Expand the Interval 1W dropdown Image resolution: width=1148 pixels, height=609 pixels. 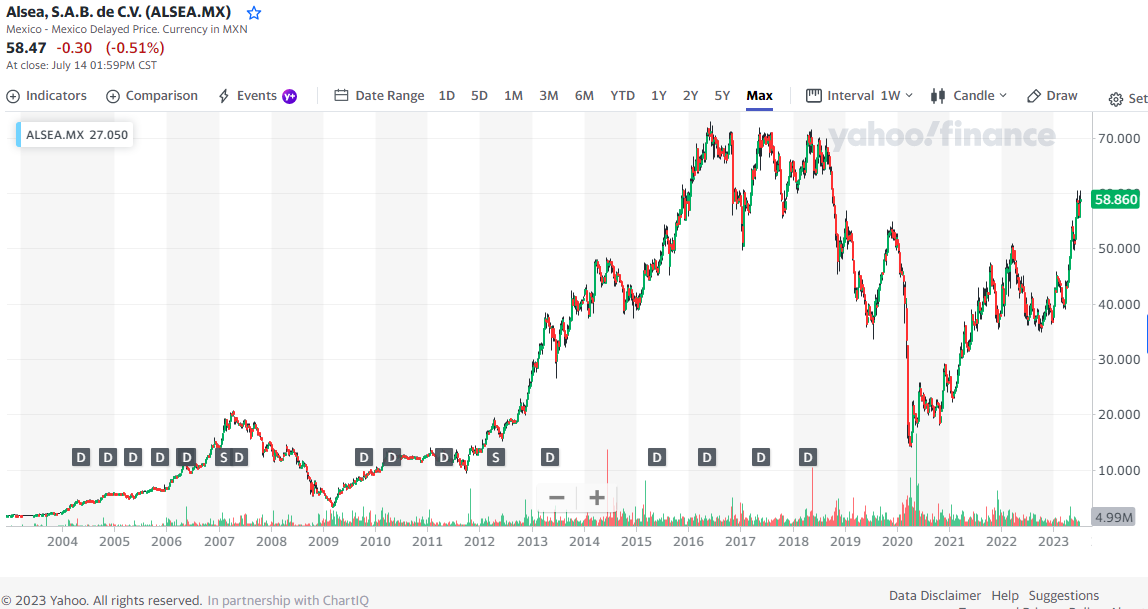[x=860, y=96]
